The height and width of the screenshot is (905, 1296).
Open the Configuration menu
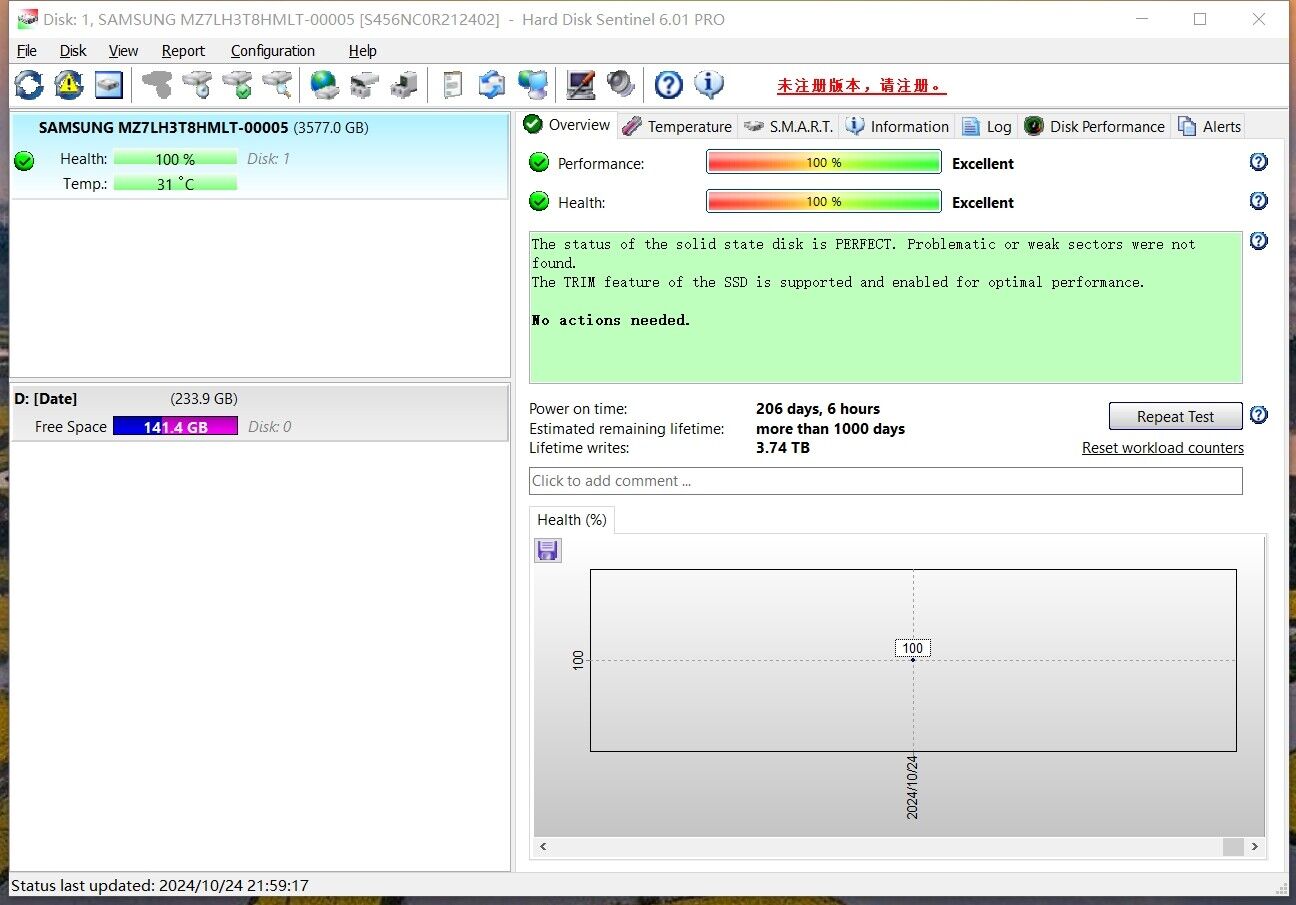tap(272, 51)
